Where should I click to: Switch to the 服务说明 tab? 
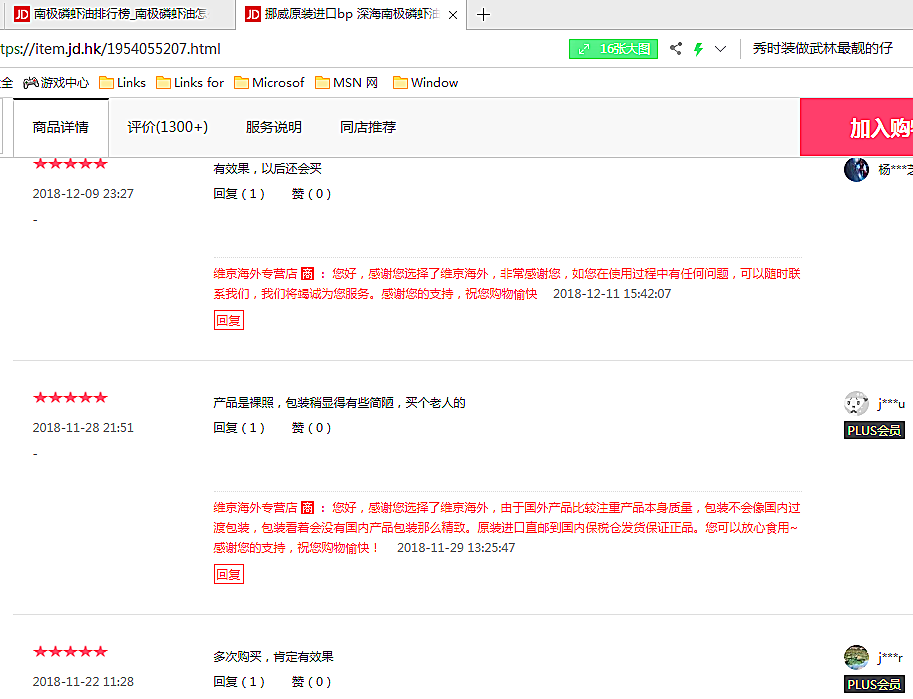click(274, 127)
